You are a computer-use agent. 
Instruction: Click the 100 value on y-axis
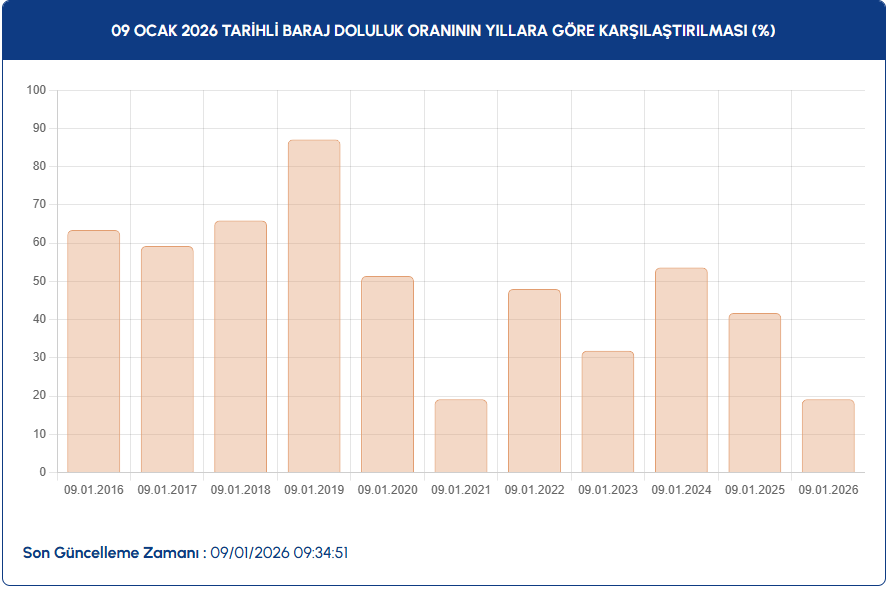click(x=37, y=90)
